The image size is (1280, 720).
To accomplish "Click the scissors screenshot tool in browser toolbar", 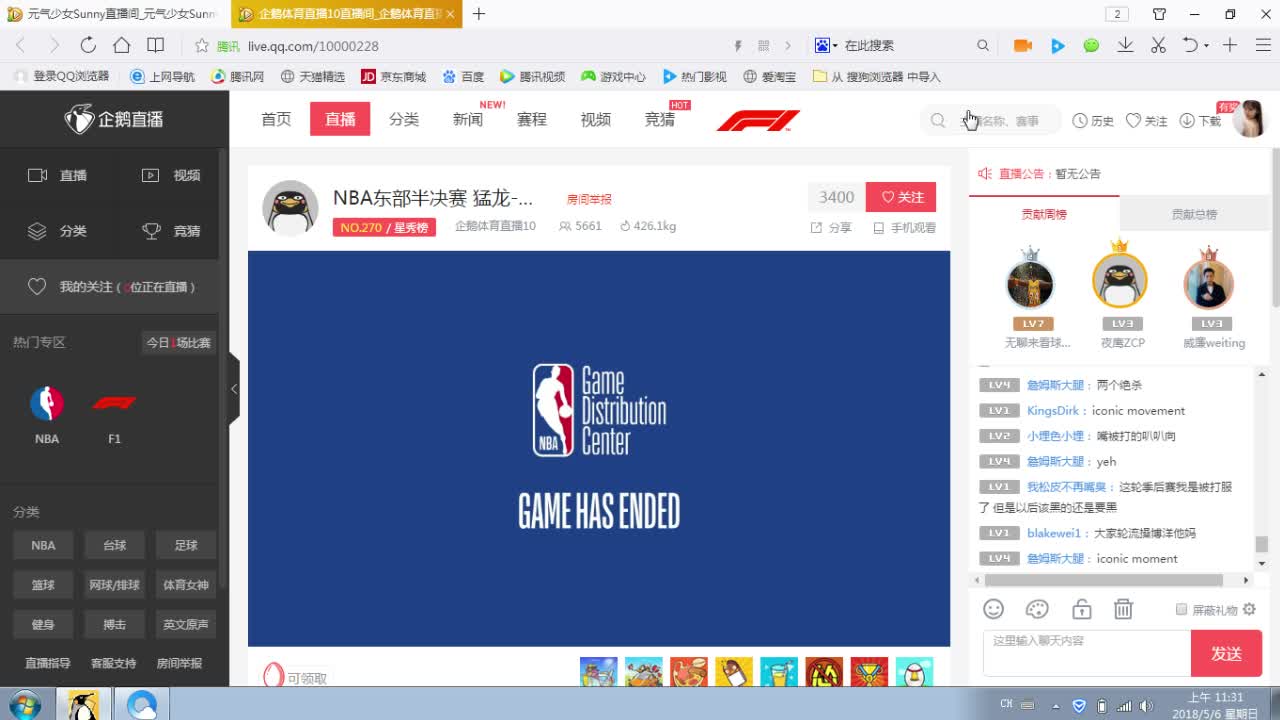I will click(1158, 45).
